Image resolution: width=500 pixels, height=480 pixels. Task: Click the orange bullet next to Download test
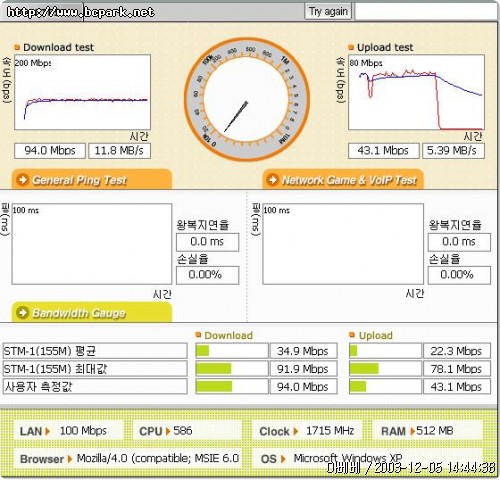(x=17, y=47)
